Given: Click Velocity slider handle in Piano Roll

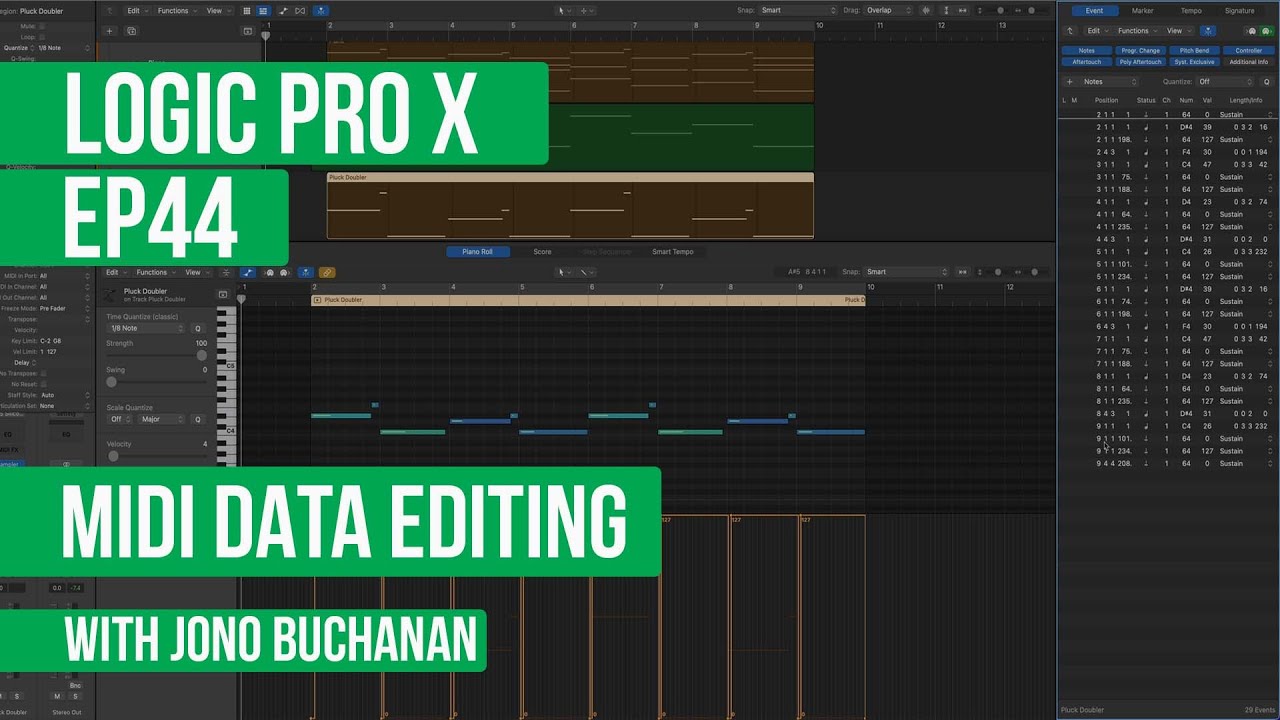Looking at the screenshot, I should pos(112,456).
